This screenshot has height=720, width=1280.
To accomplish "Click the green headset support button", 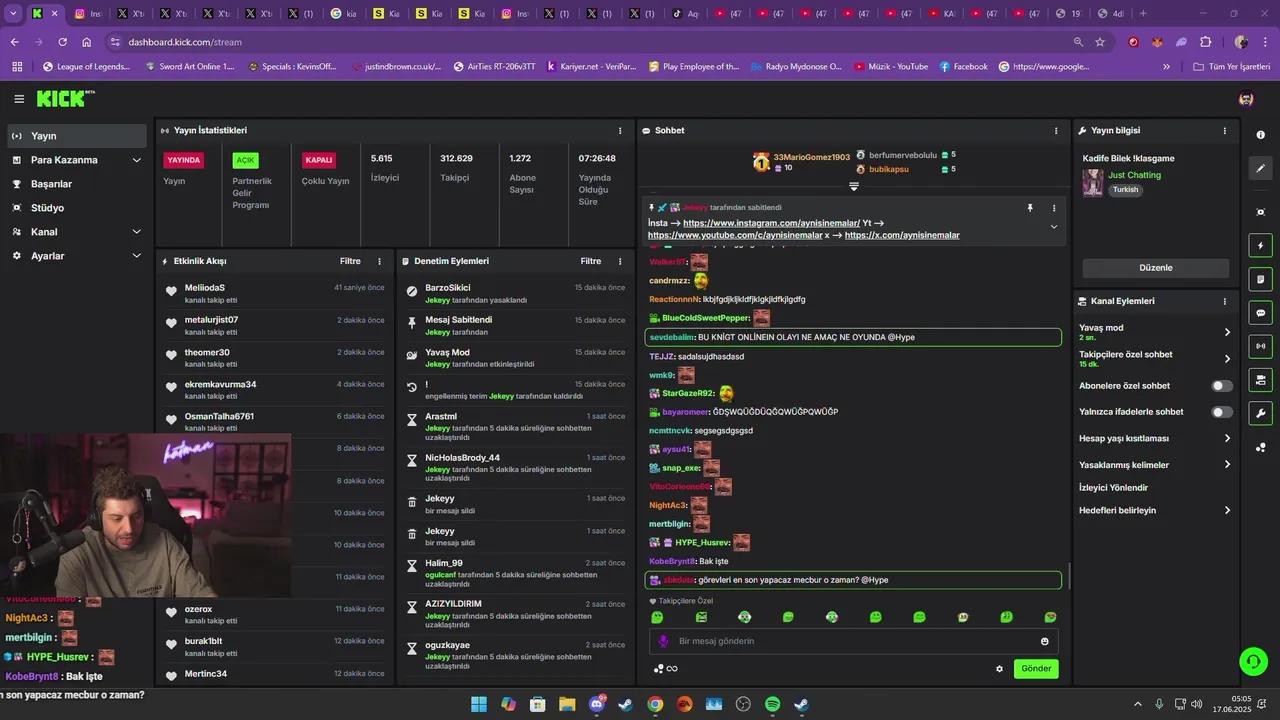I will click(1253, 661).
